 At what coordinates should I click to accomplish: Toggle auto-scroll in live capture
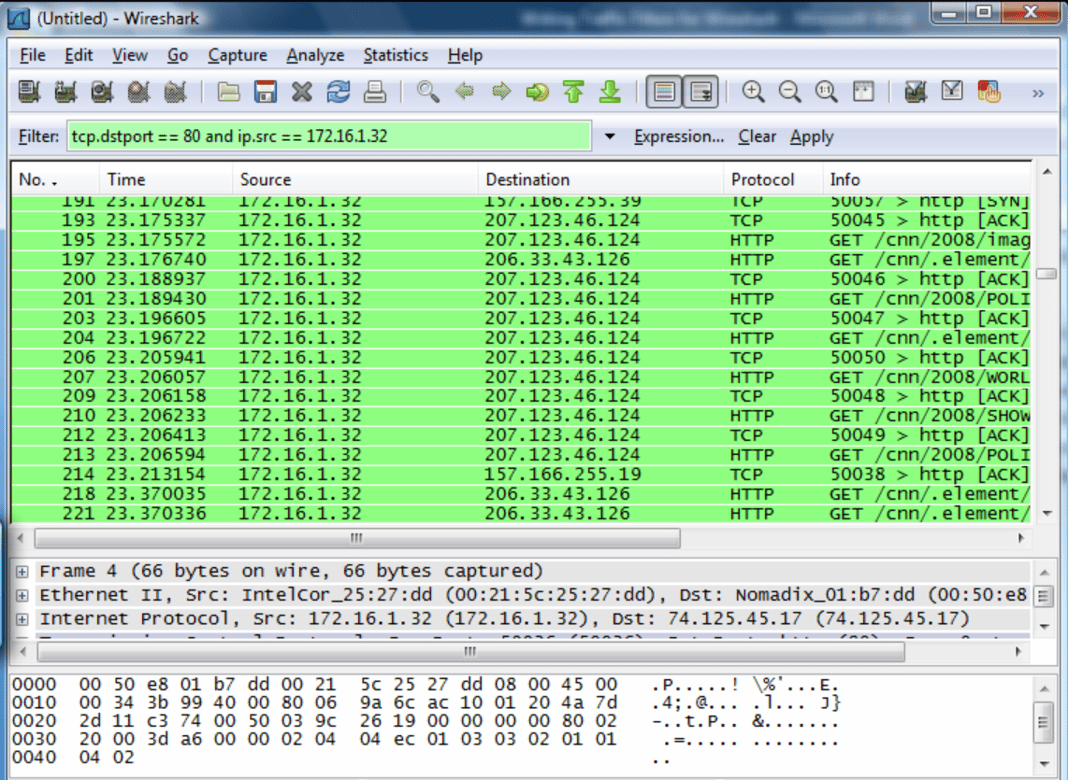tap(701, 91)
